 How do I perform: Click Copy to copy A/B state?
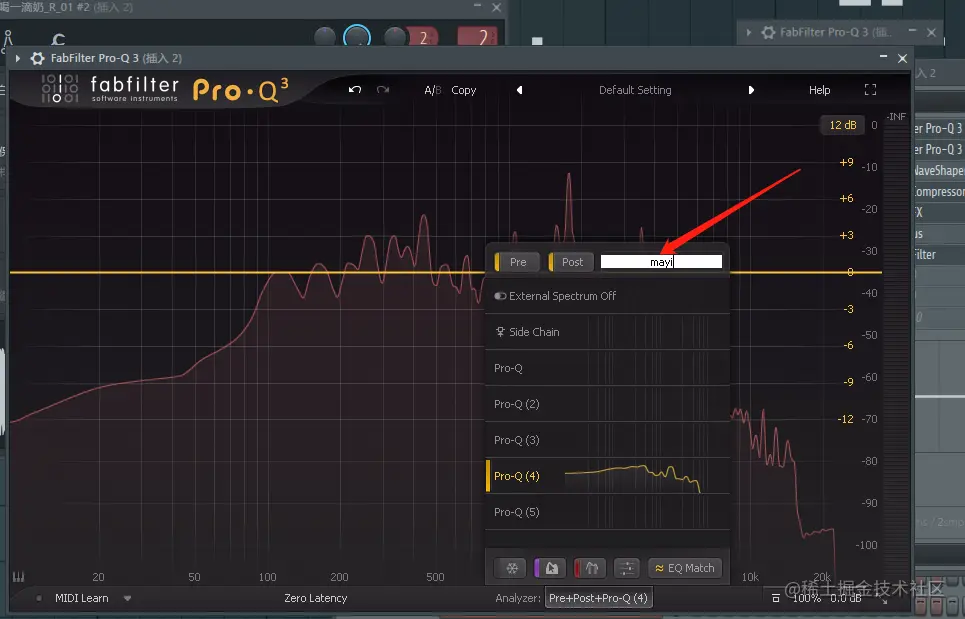(463, 90)
